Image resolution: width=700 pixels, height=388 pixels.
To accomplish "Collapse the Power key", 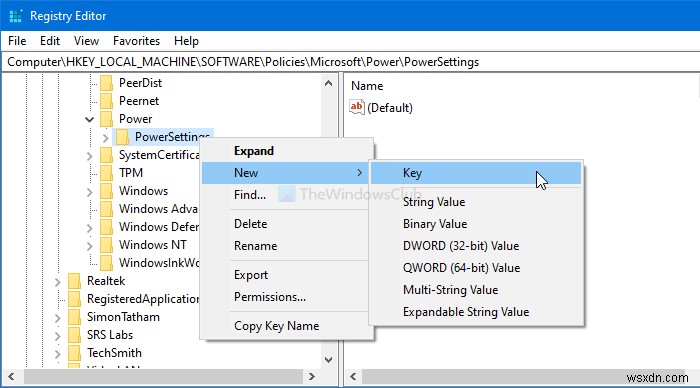I will (90, 120).
